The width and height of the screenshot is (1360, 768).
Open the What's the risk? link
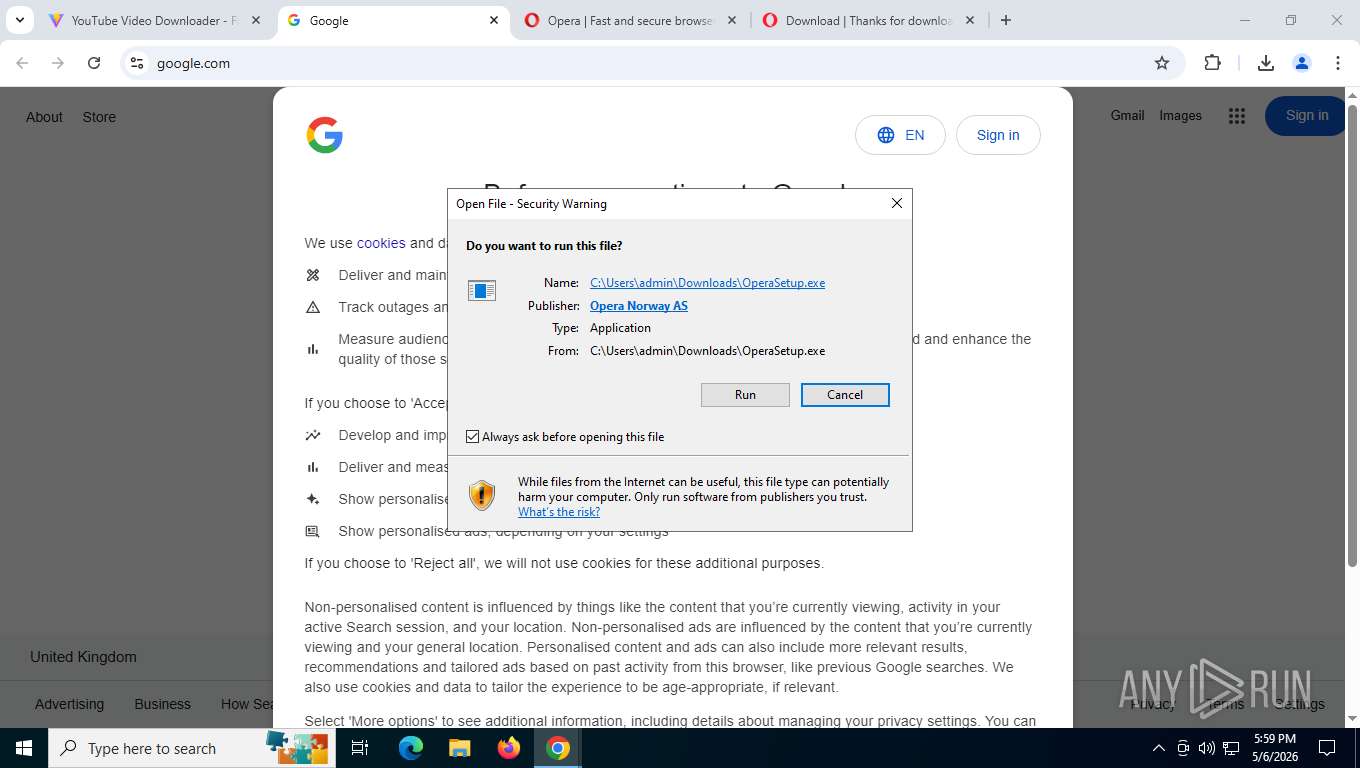(559, 512)
